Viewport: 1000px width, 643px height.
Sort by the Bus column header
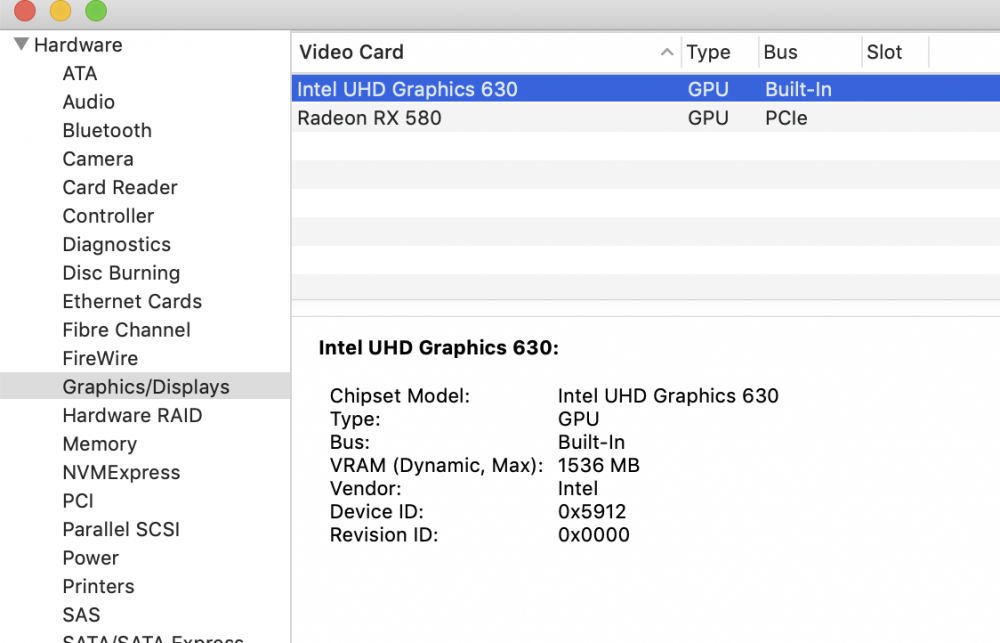coord(781,52)
